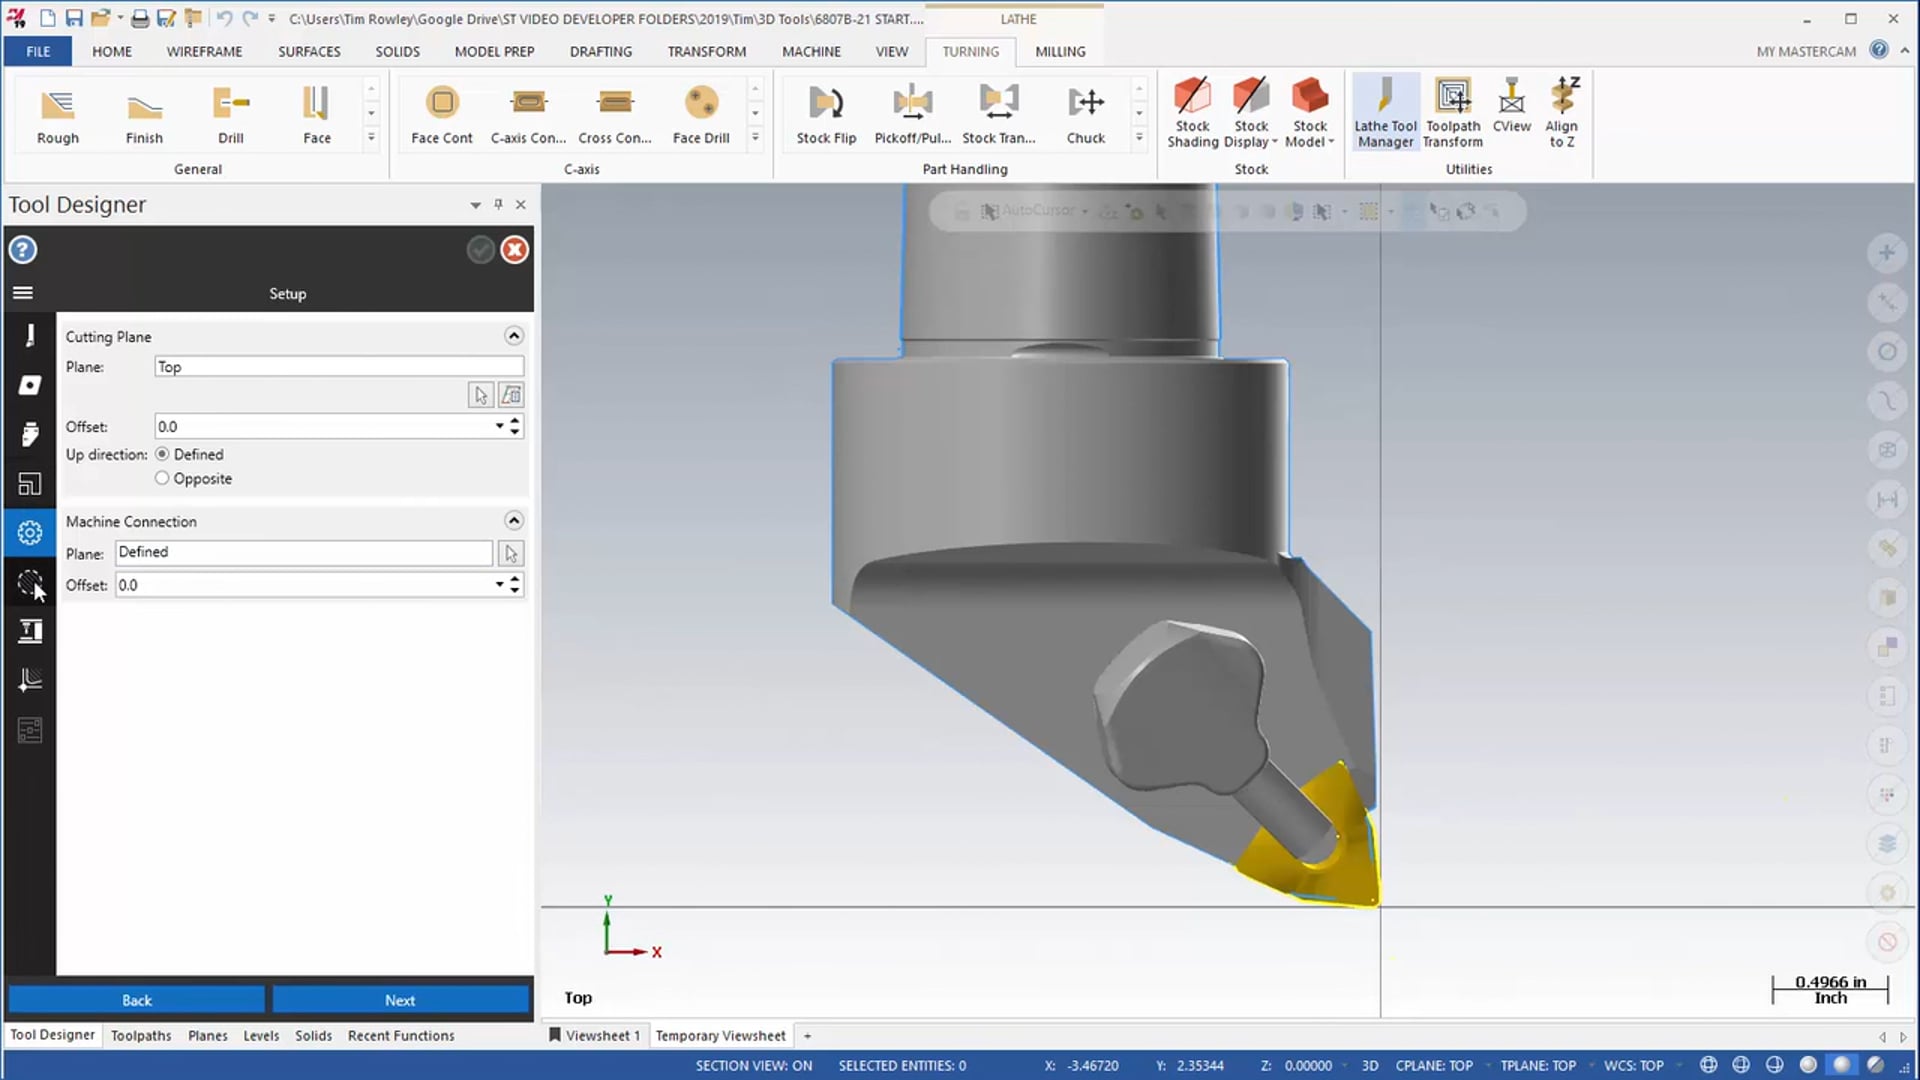Click the Back button
1920x1080 pixels.
coord(137,1000)
